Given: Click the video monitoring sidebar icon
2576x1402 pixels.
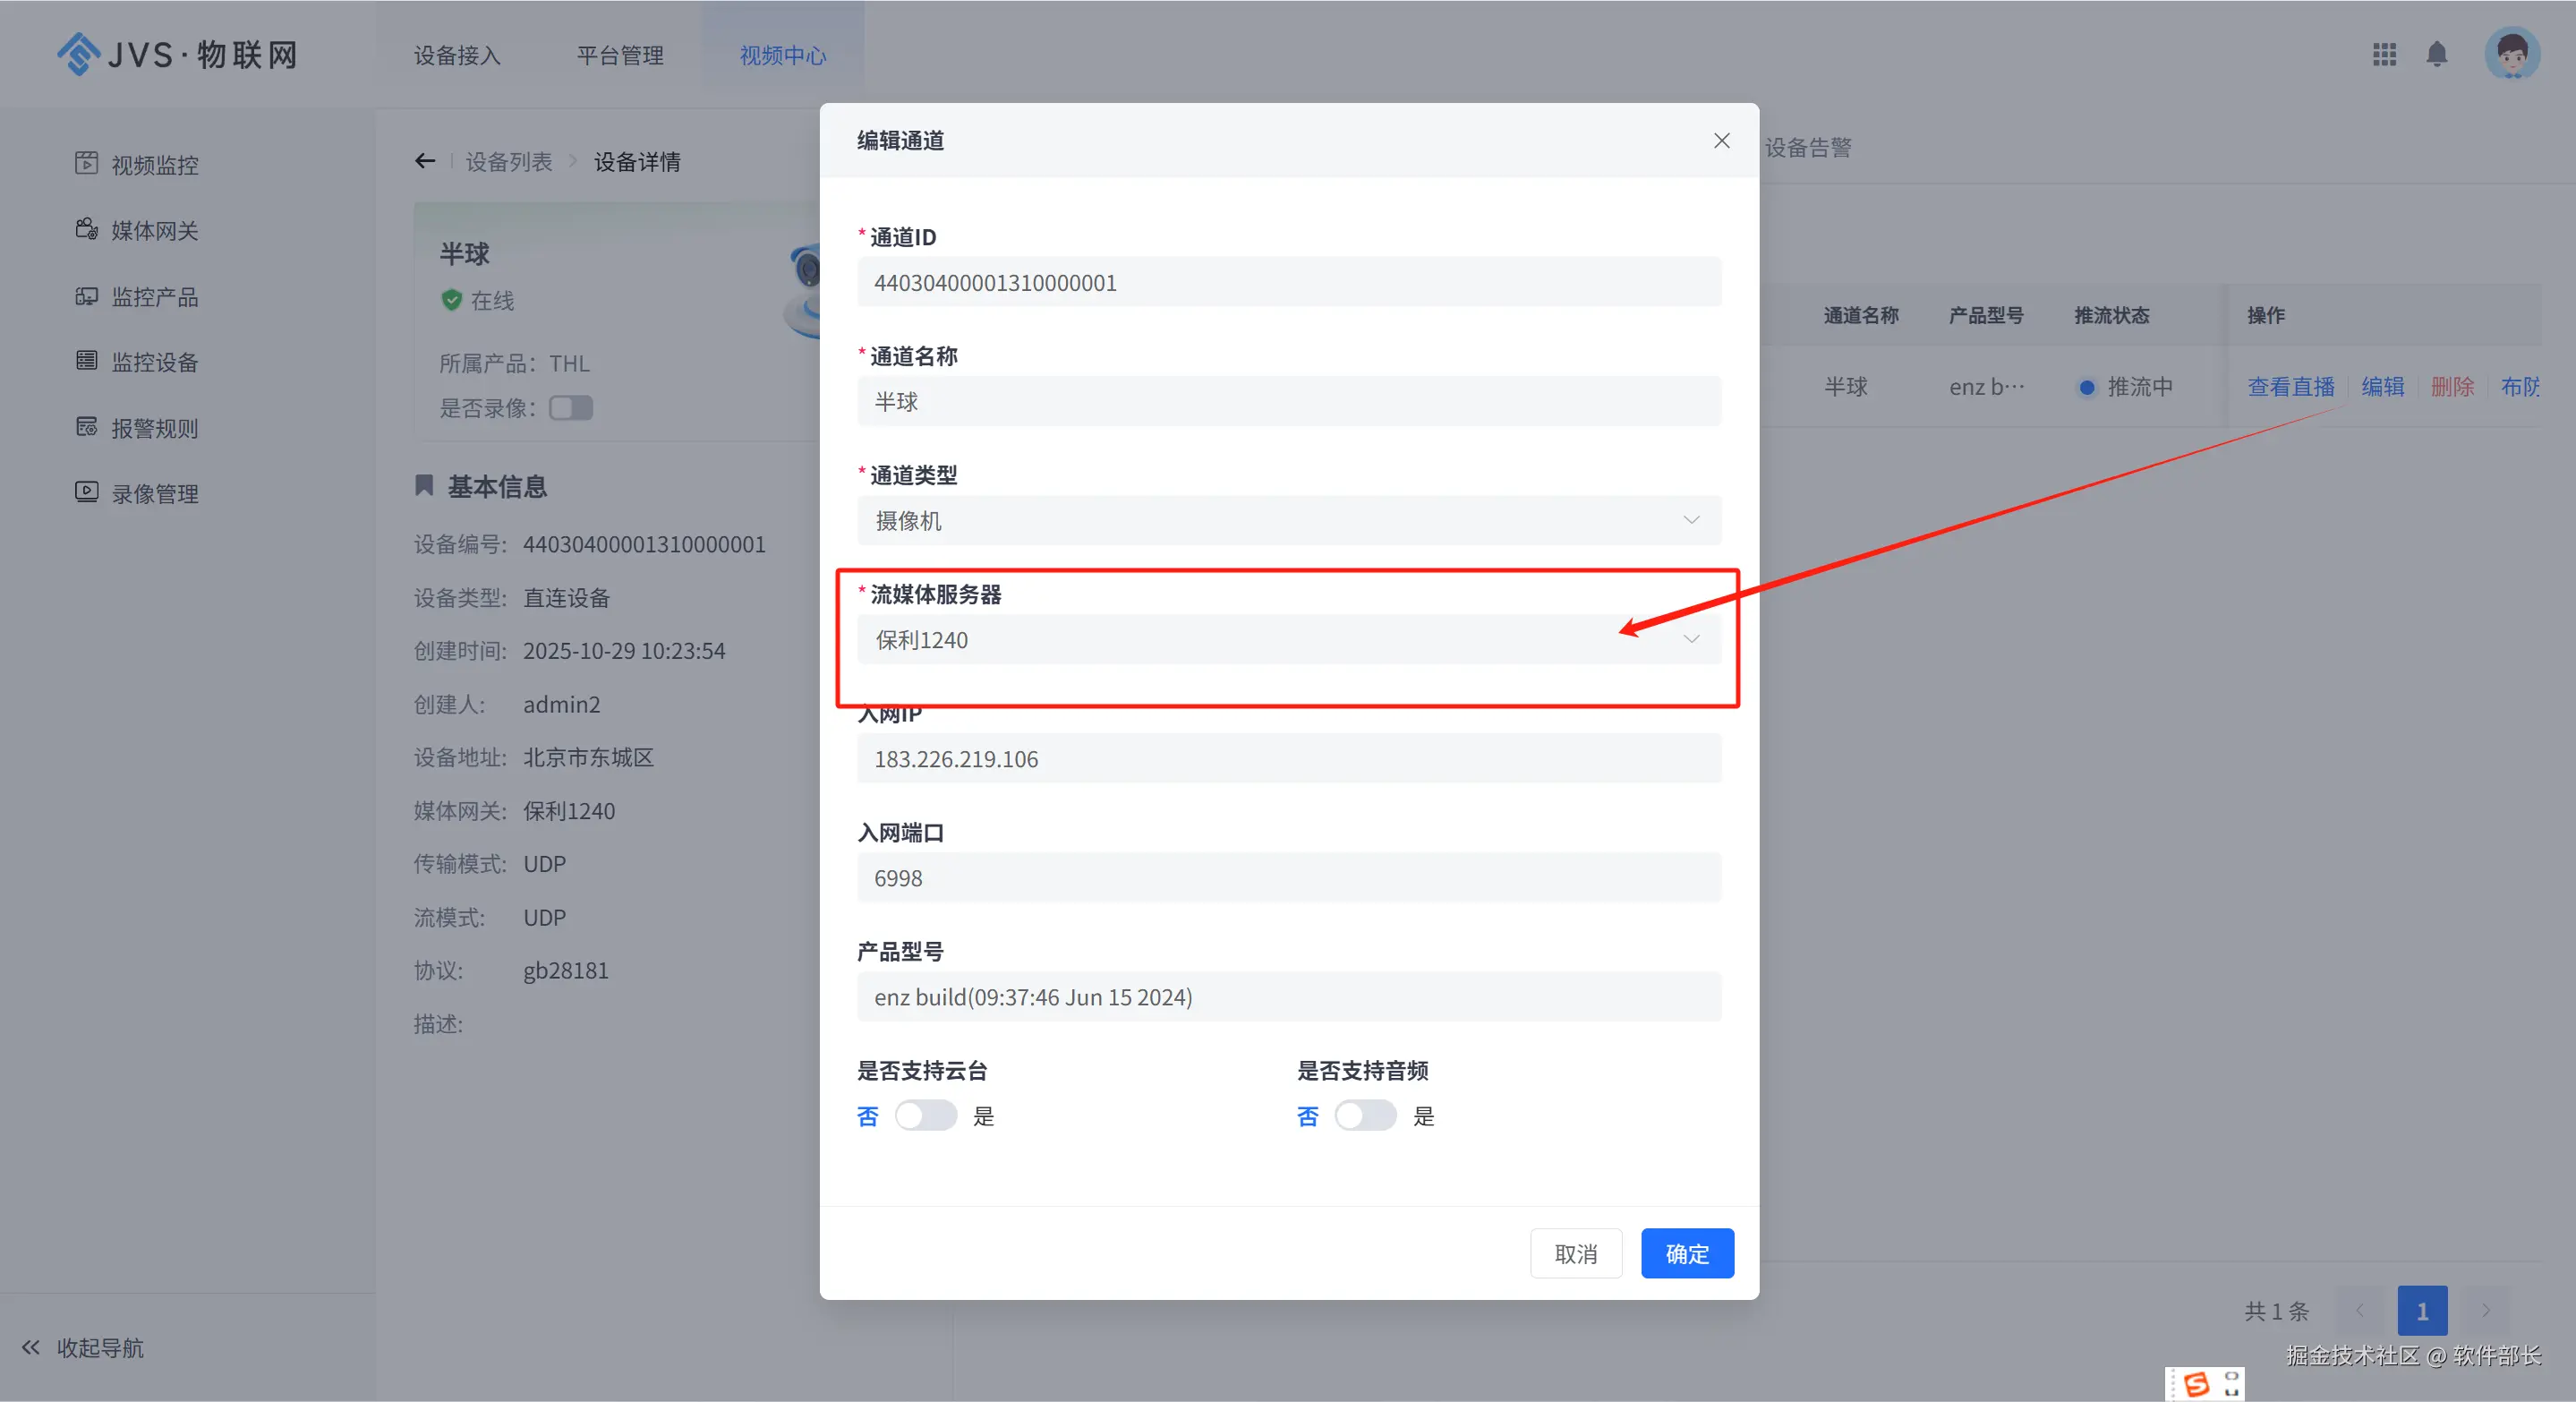Looking at the screenshot, I should 86,163.
